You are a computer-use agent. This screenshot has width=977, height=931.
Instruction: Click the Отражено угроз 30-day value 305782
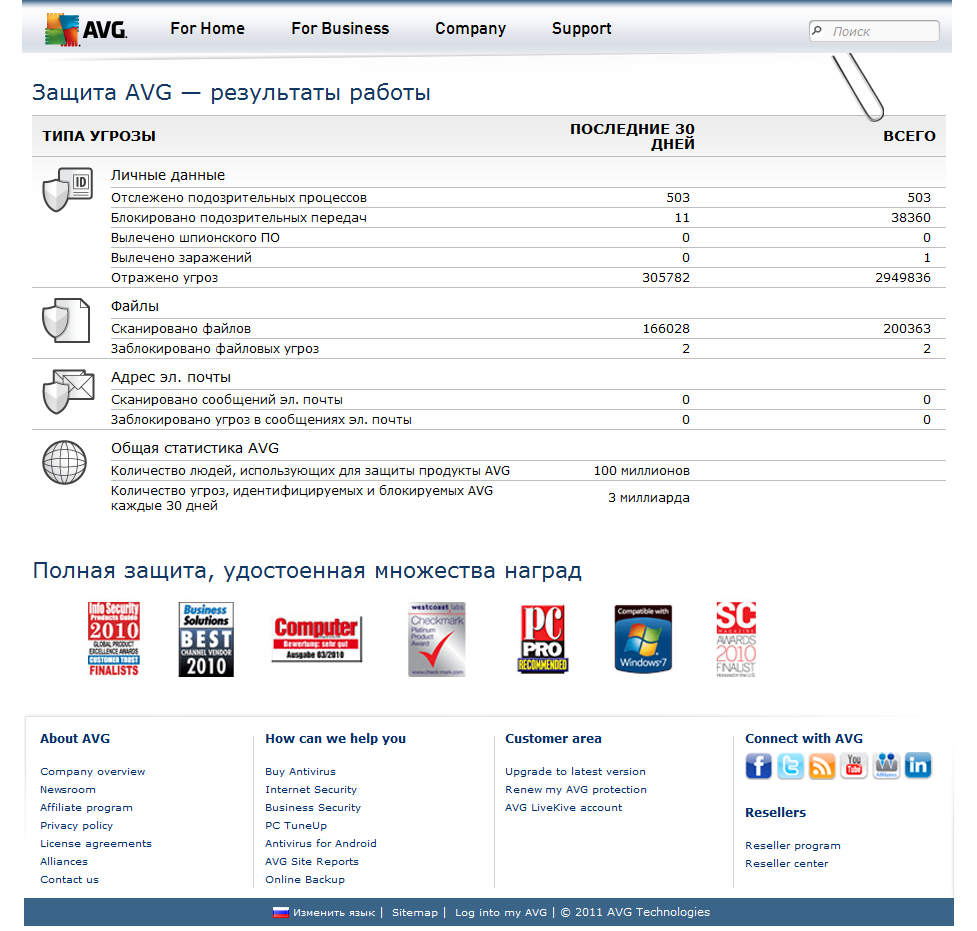tap(666, 277)
